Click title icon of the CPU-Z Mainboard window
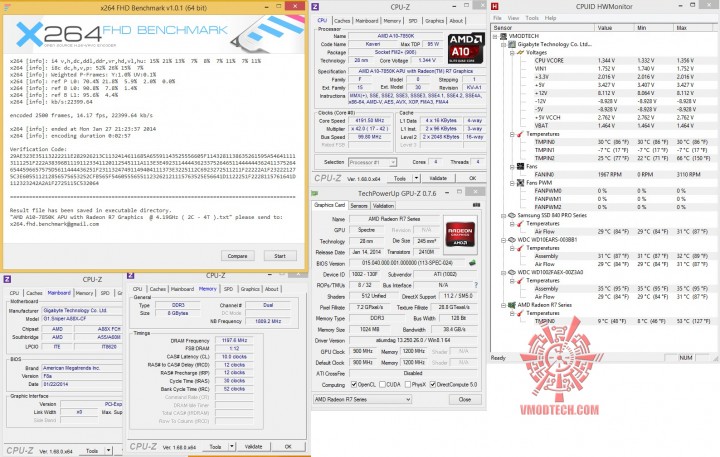 point(7,279)
